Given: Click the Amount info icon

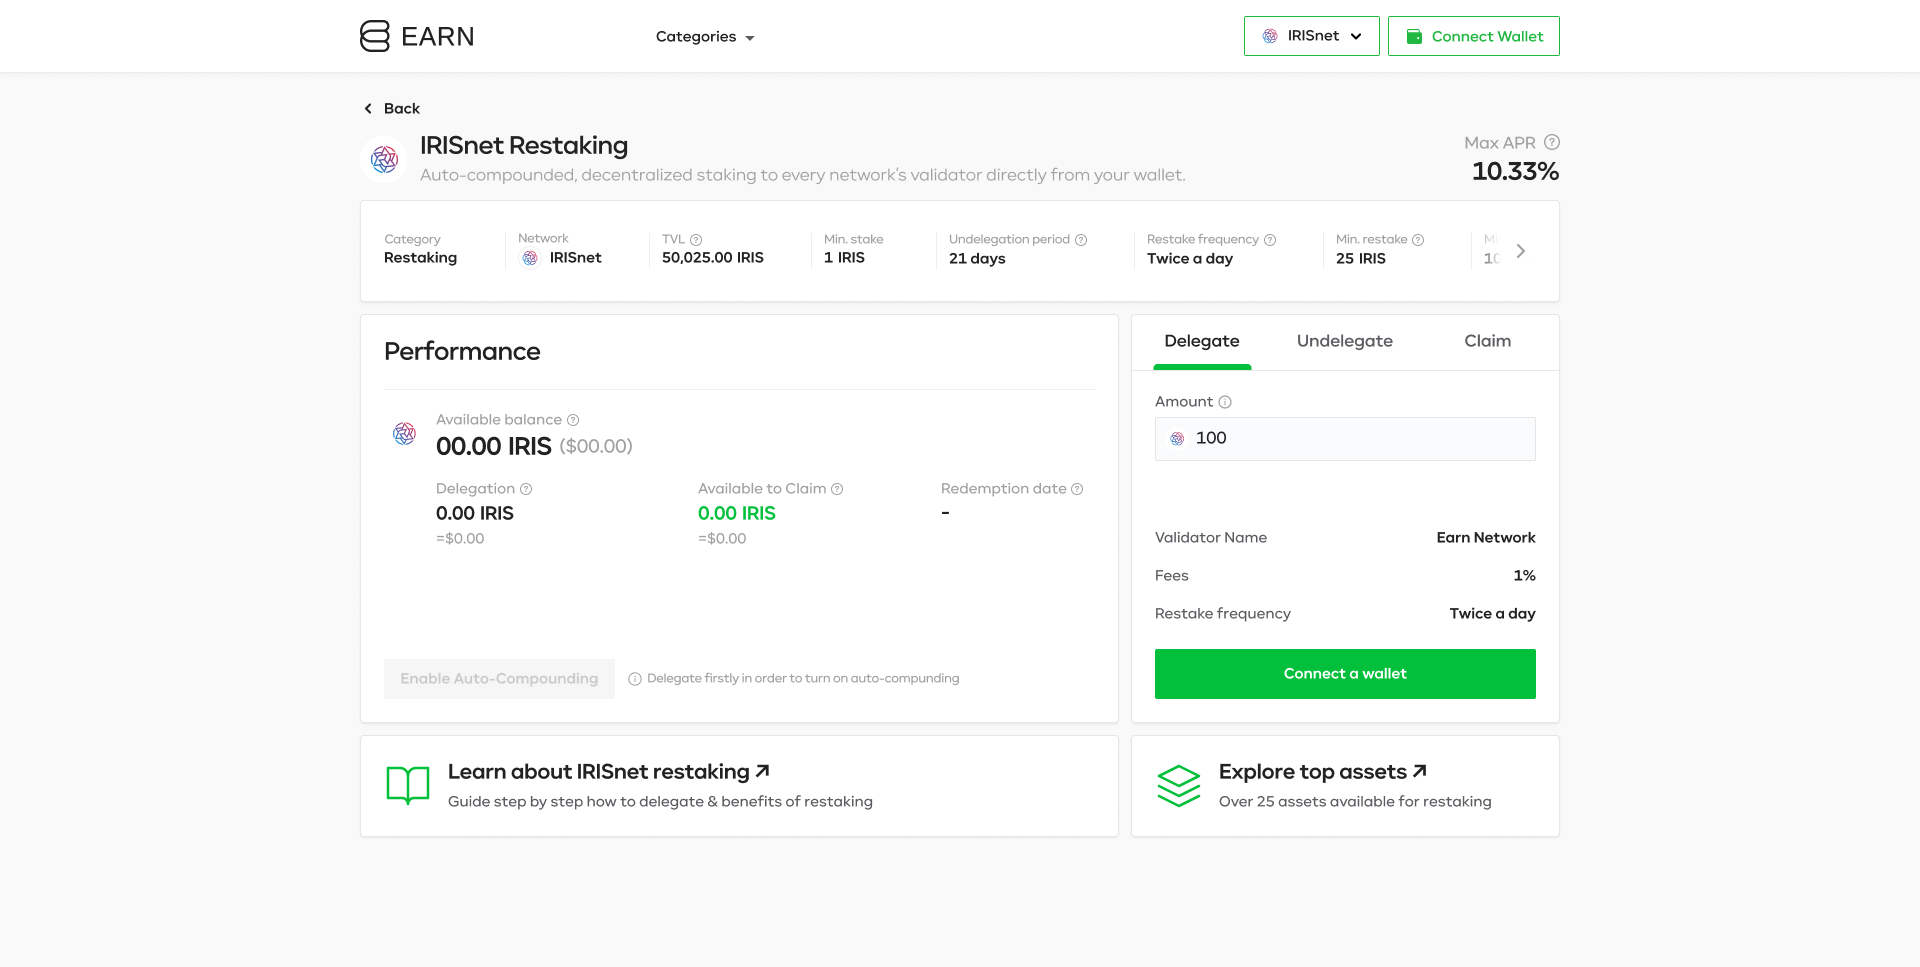Looking at the screenshot, I should pyautogui.click(x=1225, y=402).
